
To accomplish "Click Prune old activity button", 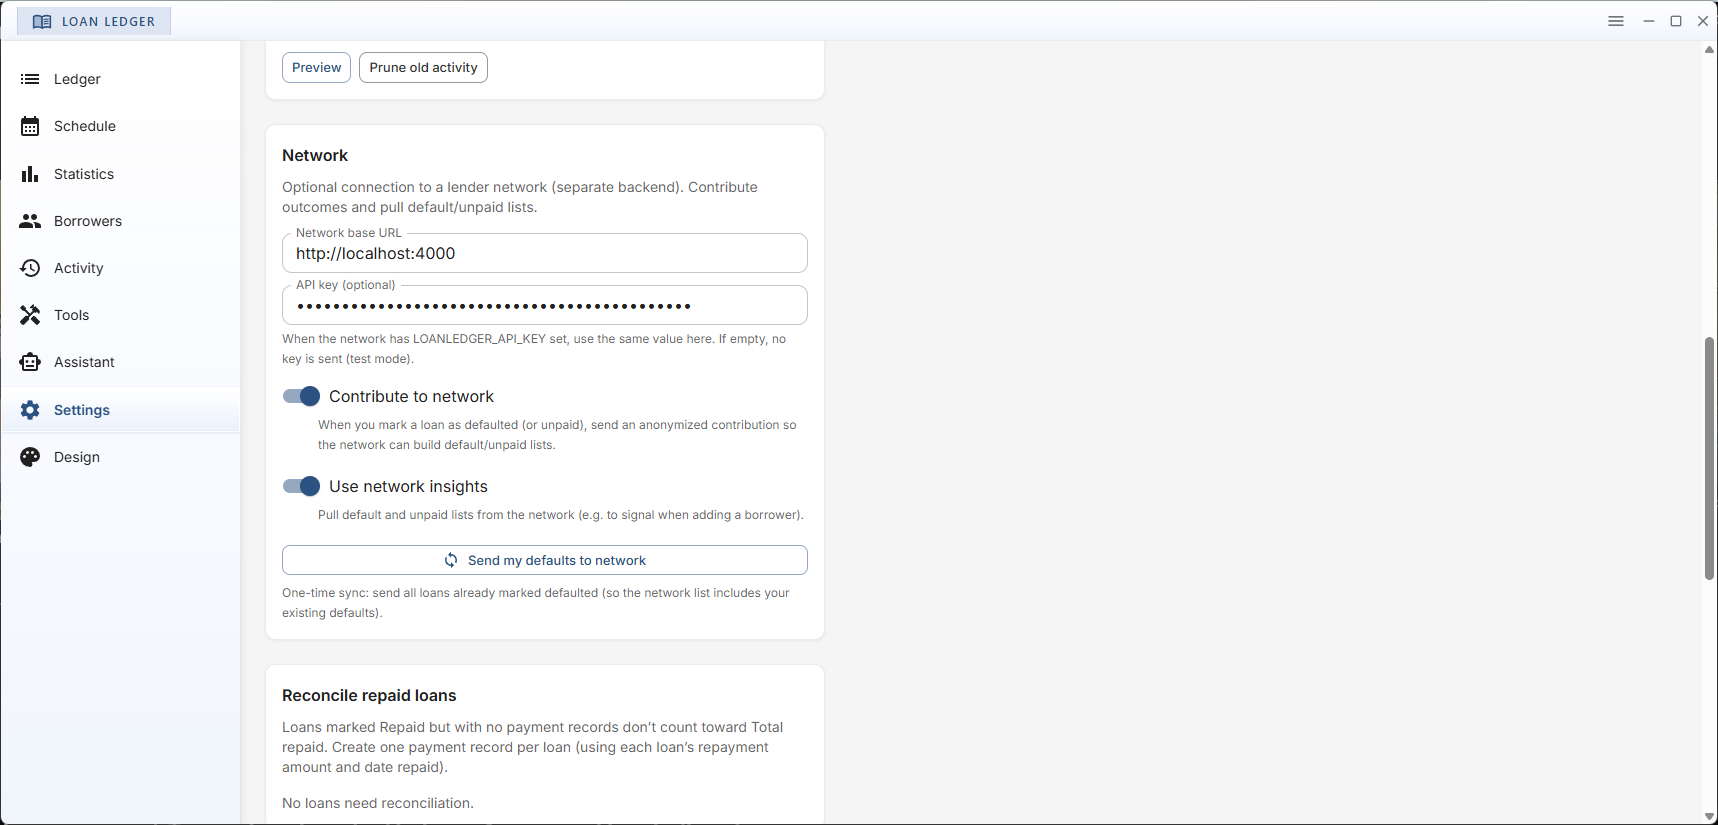I will (x=423, y=67).
